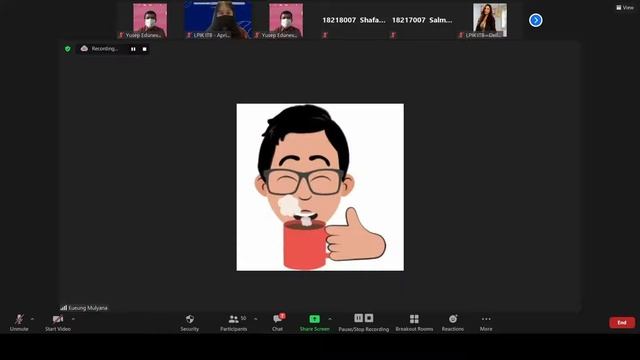Viewport: 640px width, 360px height.
Task: Select LPIK ITB - Apri... video thumbnail
Action: pos(218,20)
